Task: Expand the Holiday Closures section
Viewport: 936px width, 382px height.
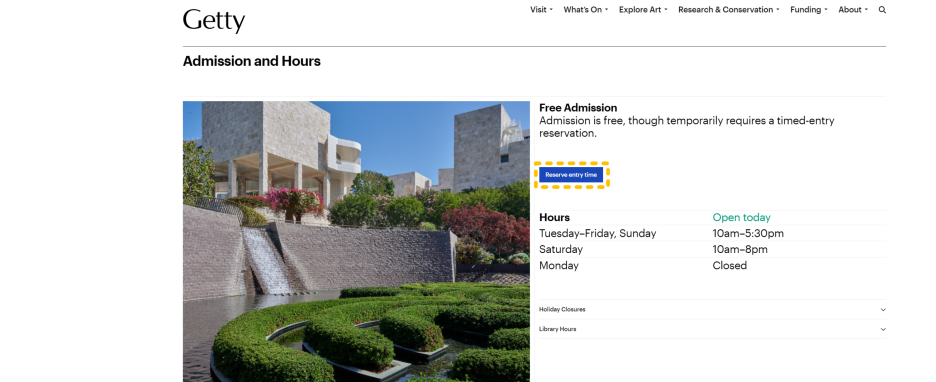Action: 712,309
